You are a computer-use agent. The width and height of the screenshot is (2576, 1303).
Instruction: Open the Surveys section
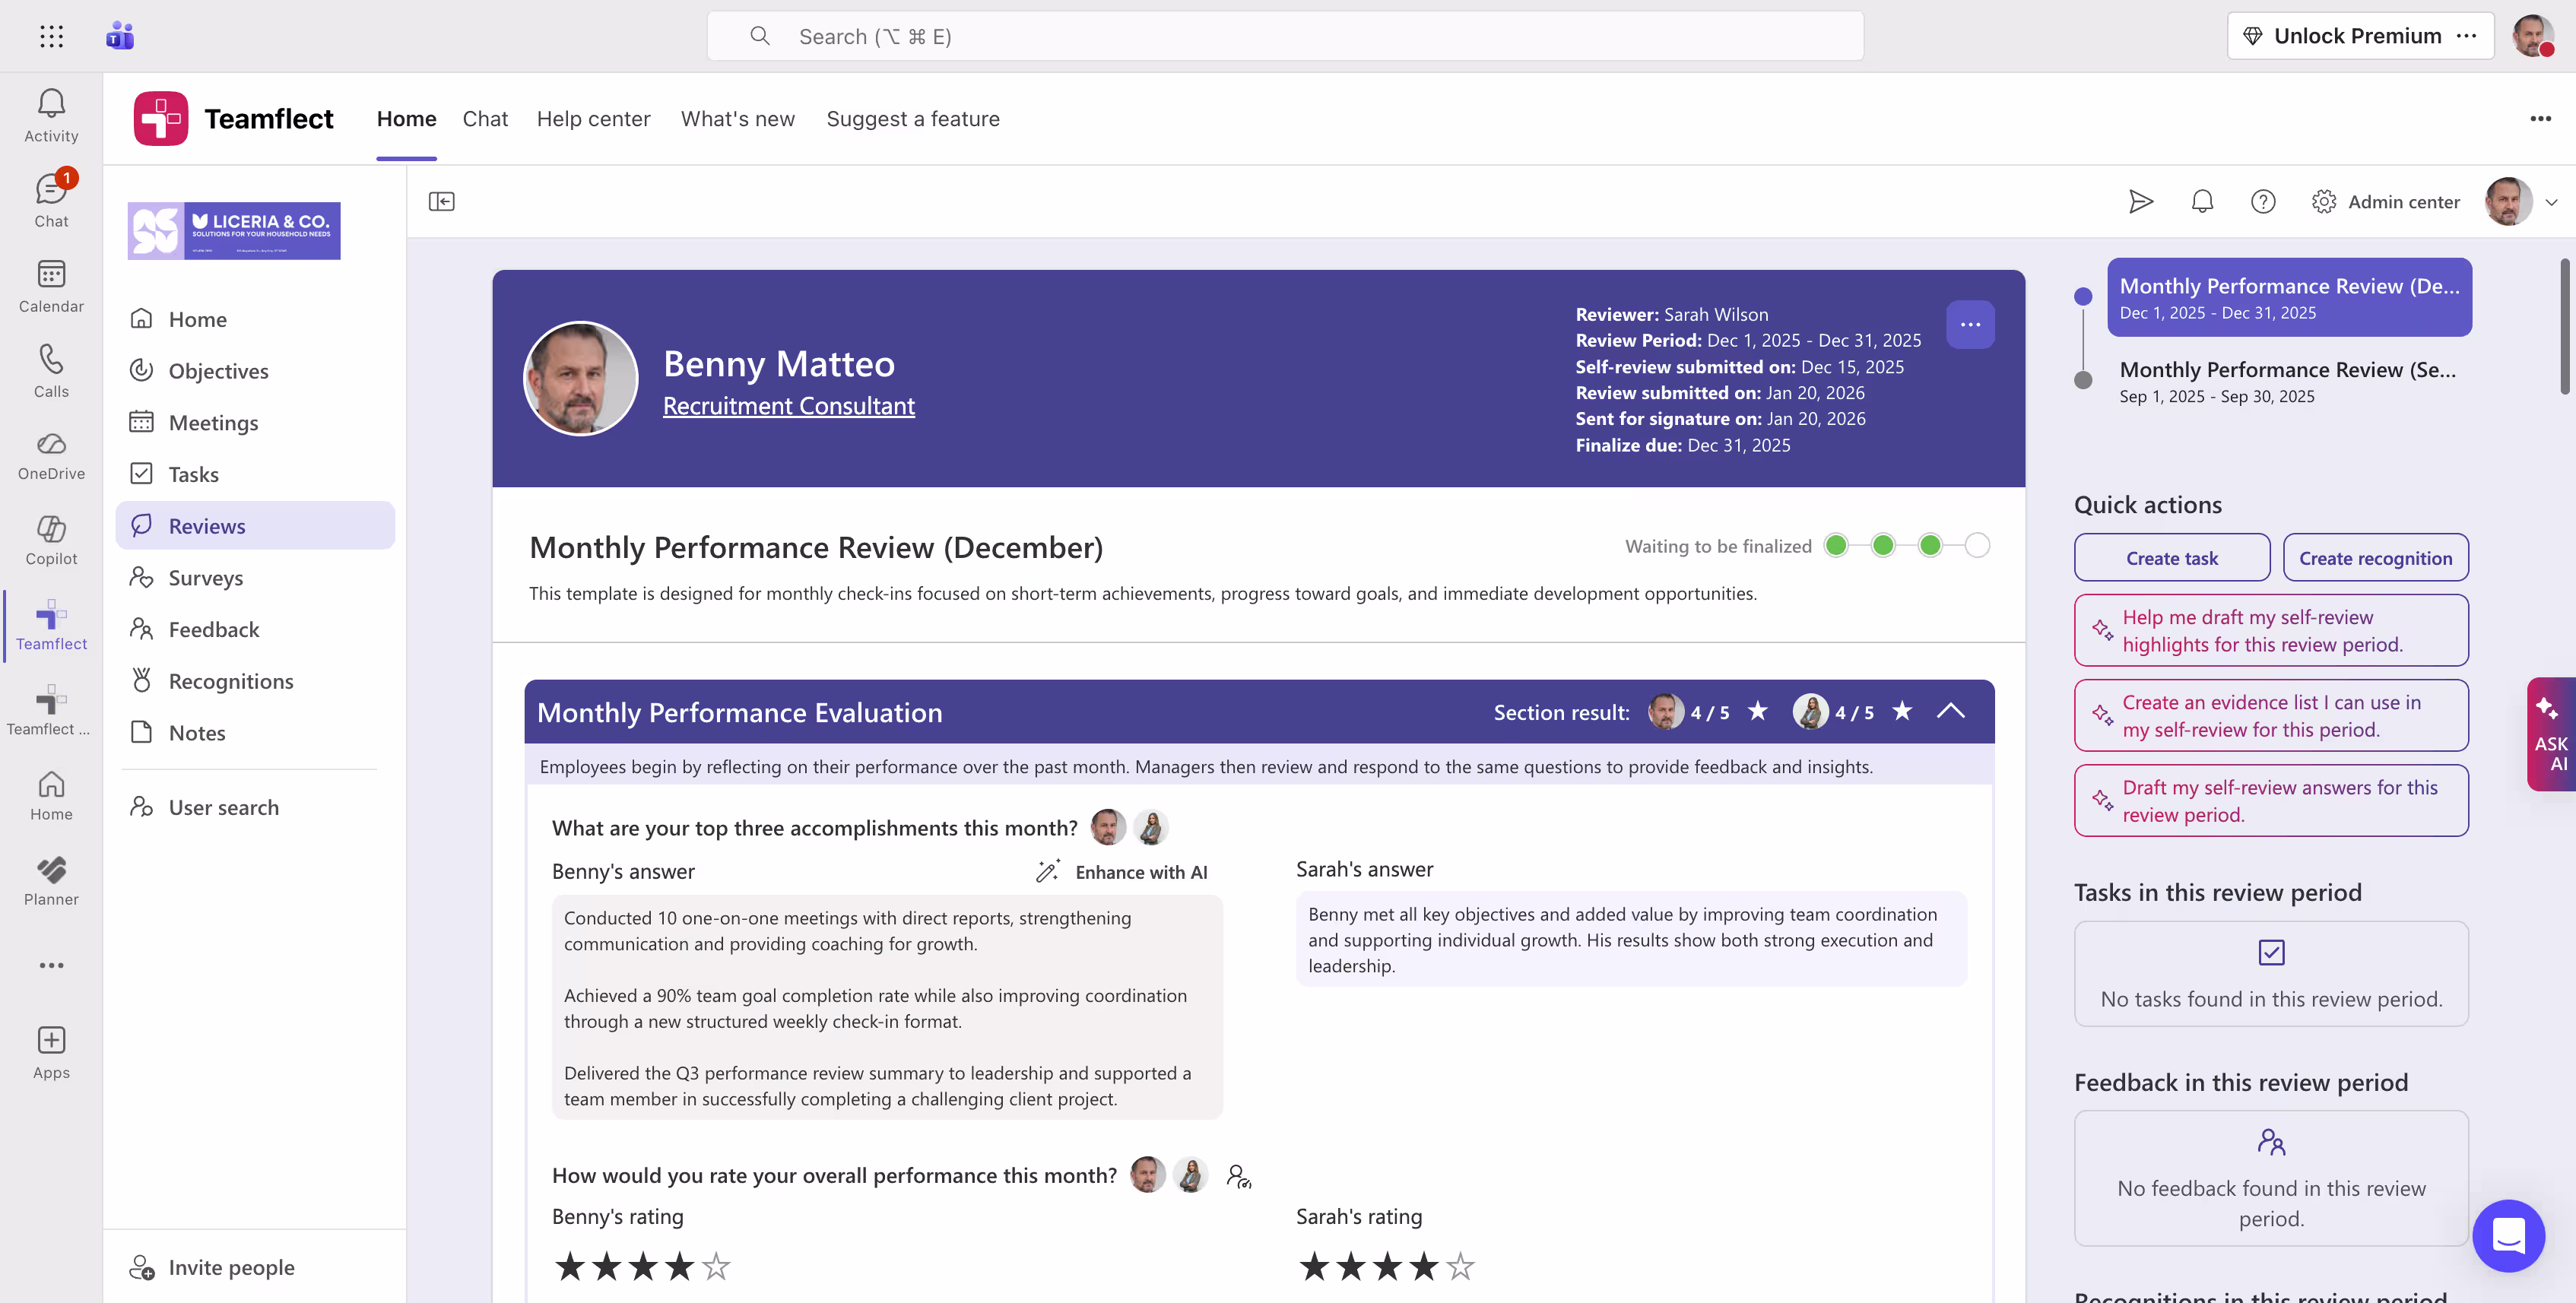click(x=206, y=577)
